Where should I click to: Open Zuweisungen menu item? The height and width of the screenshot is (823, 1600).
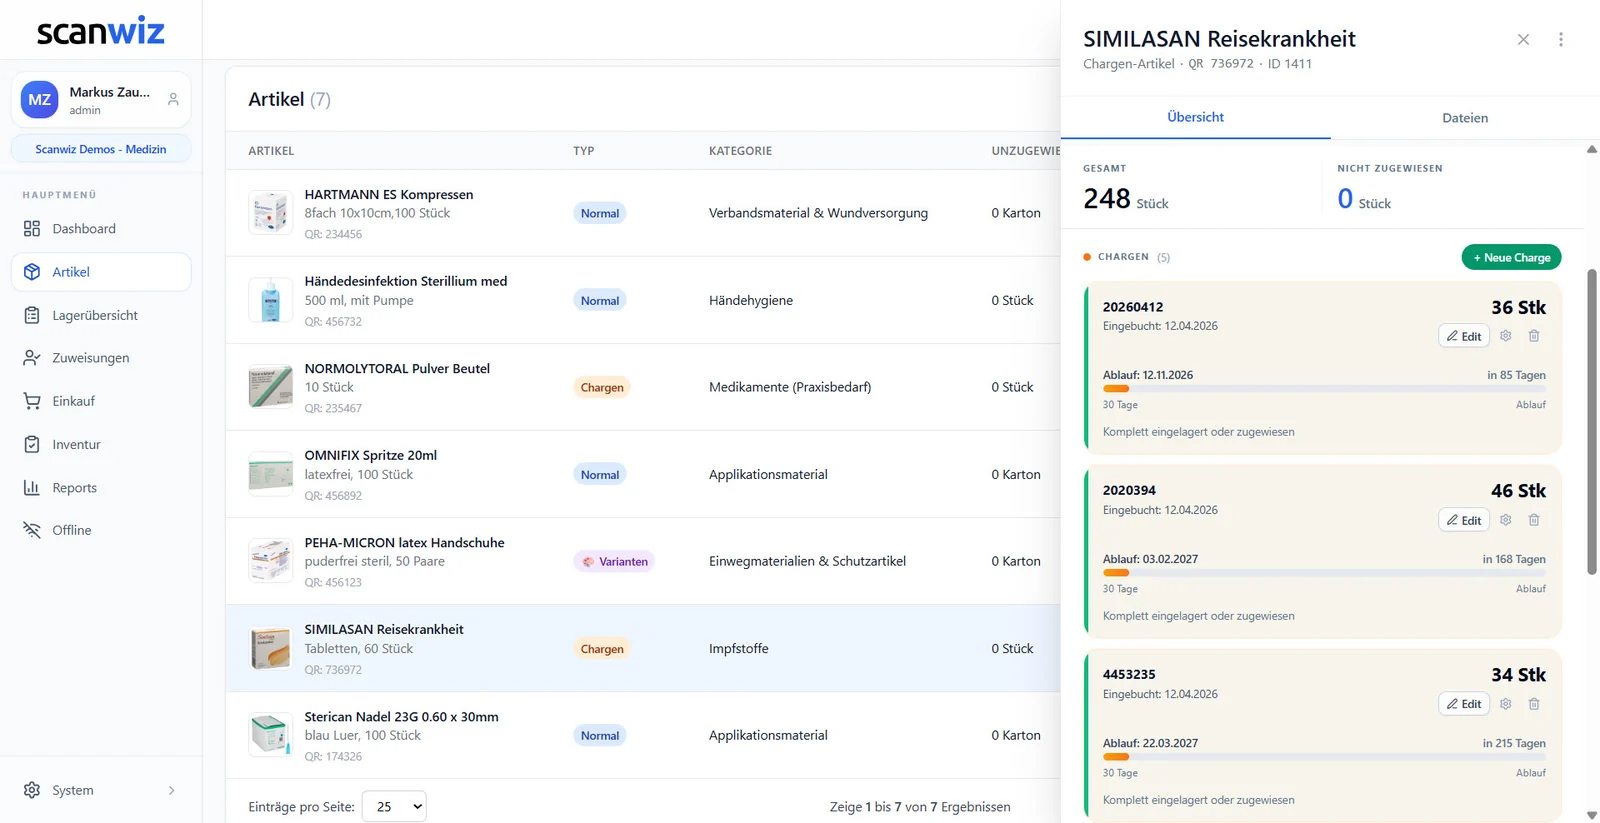101,358
